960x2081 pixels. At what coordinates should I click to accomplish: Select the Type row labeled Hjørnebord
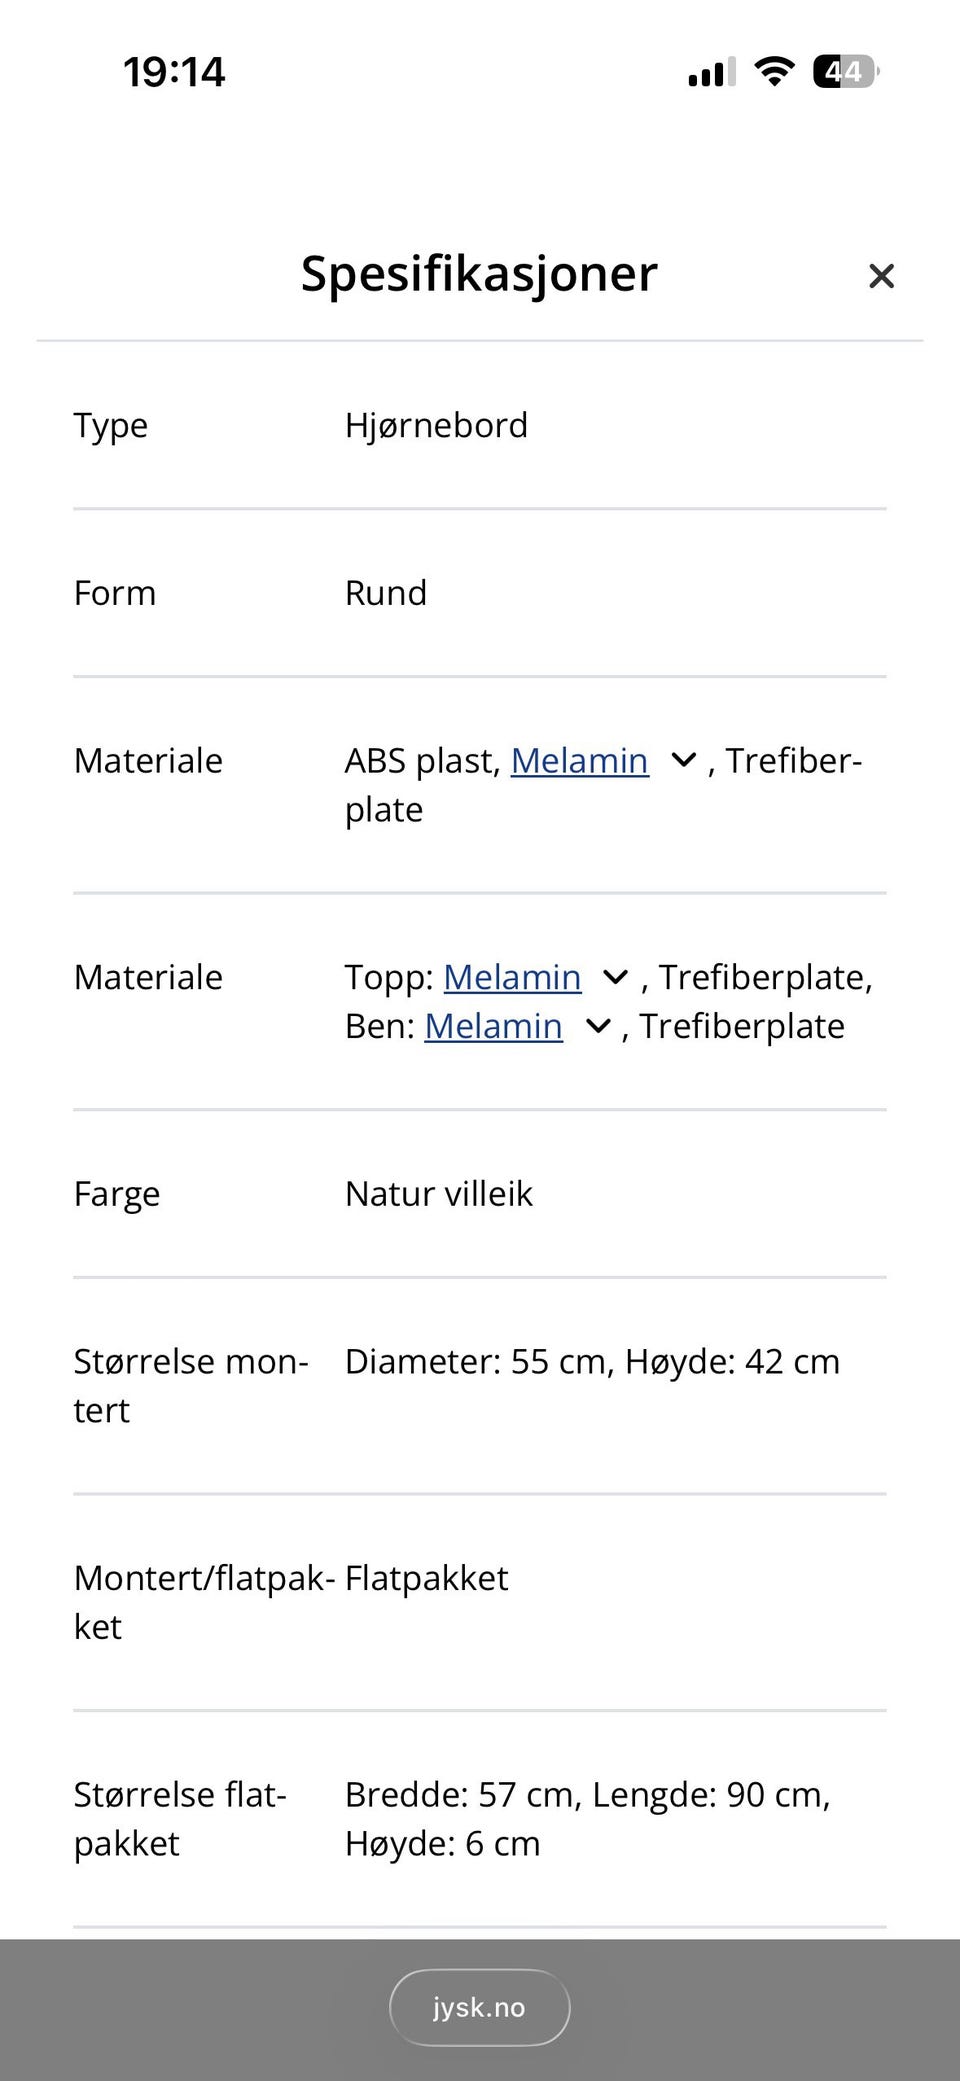click(x=436, y=425)
